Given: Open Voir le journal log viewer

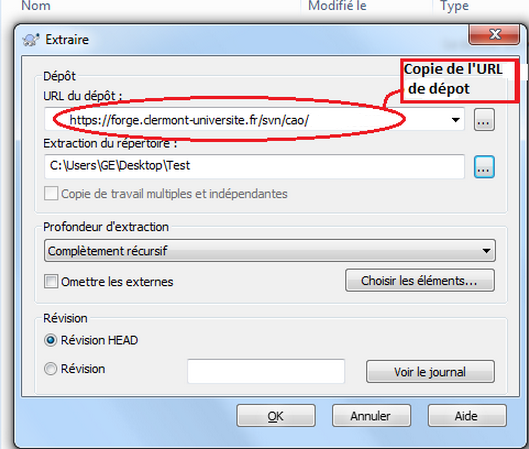Looking at the screenshot, I should 430,372.
